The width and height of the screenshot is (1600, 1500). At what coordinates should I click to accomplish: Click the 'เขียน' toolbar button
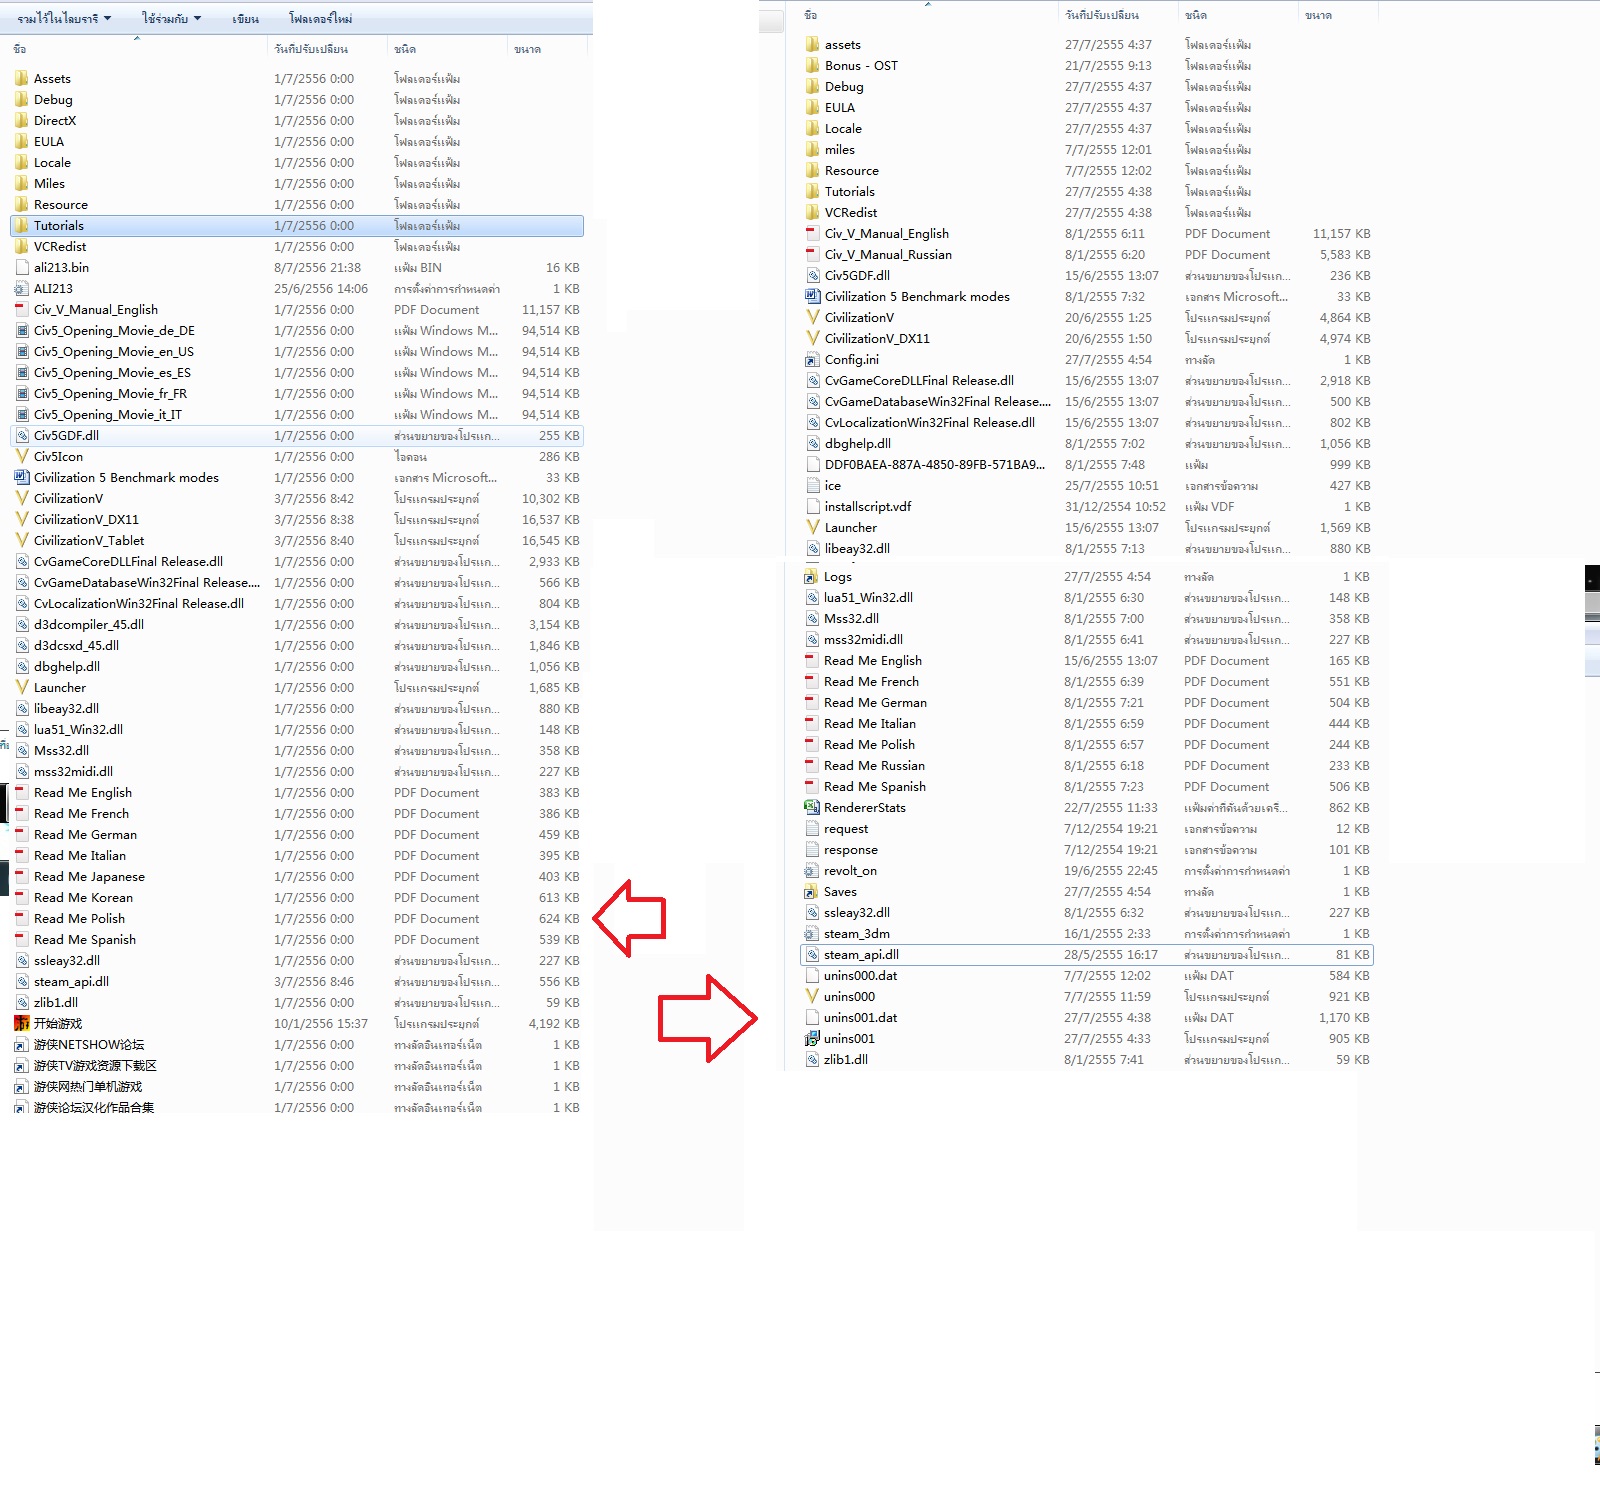click(245, 18)
